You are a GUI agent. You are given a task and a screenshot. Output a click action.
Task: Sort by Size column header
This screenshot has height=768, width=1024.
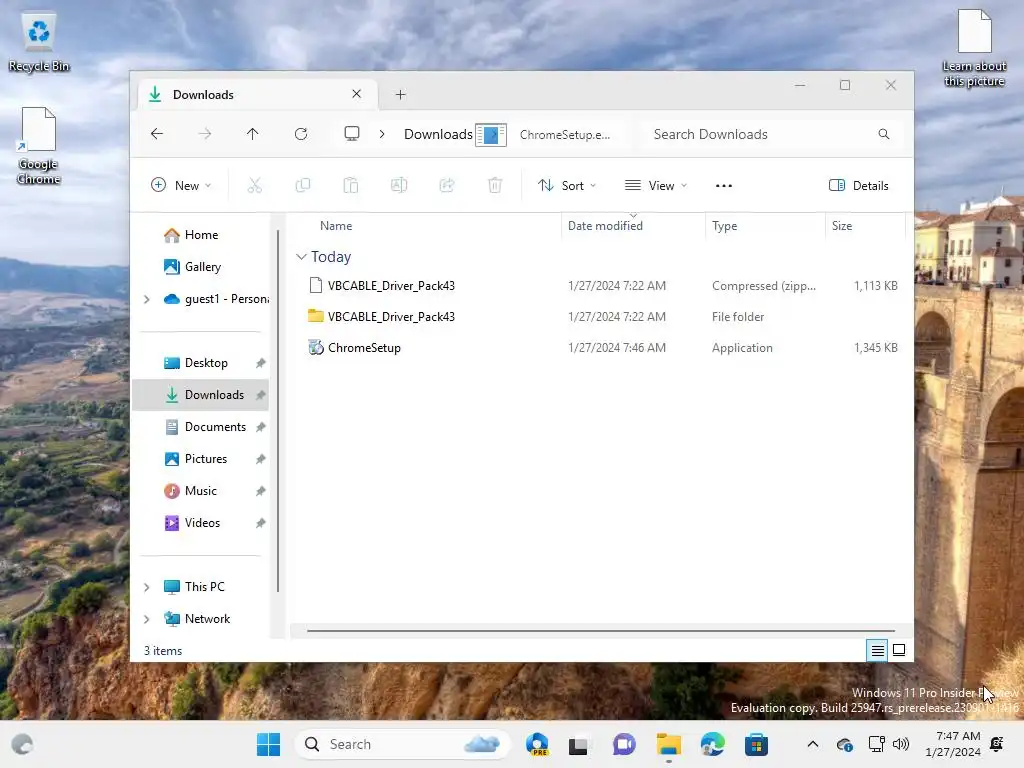pyautogui.click(x=842, y=226)
